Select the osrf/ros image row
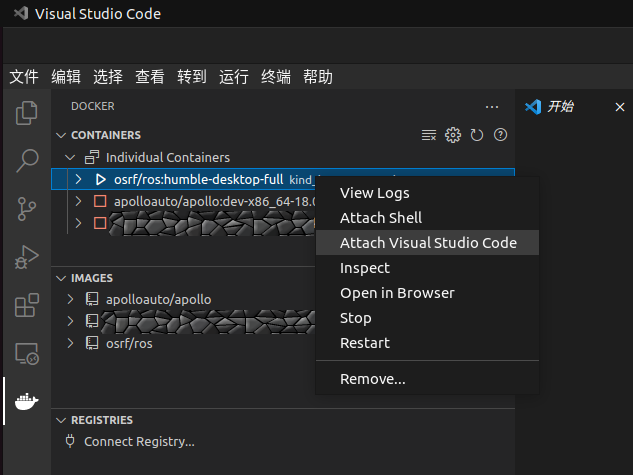 coord(184,343)
